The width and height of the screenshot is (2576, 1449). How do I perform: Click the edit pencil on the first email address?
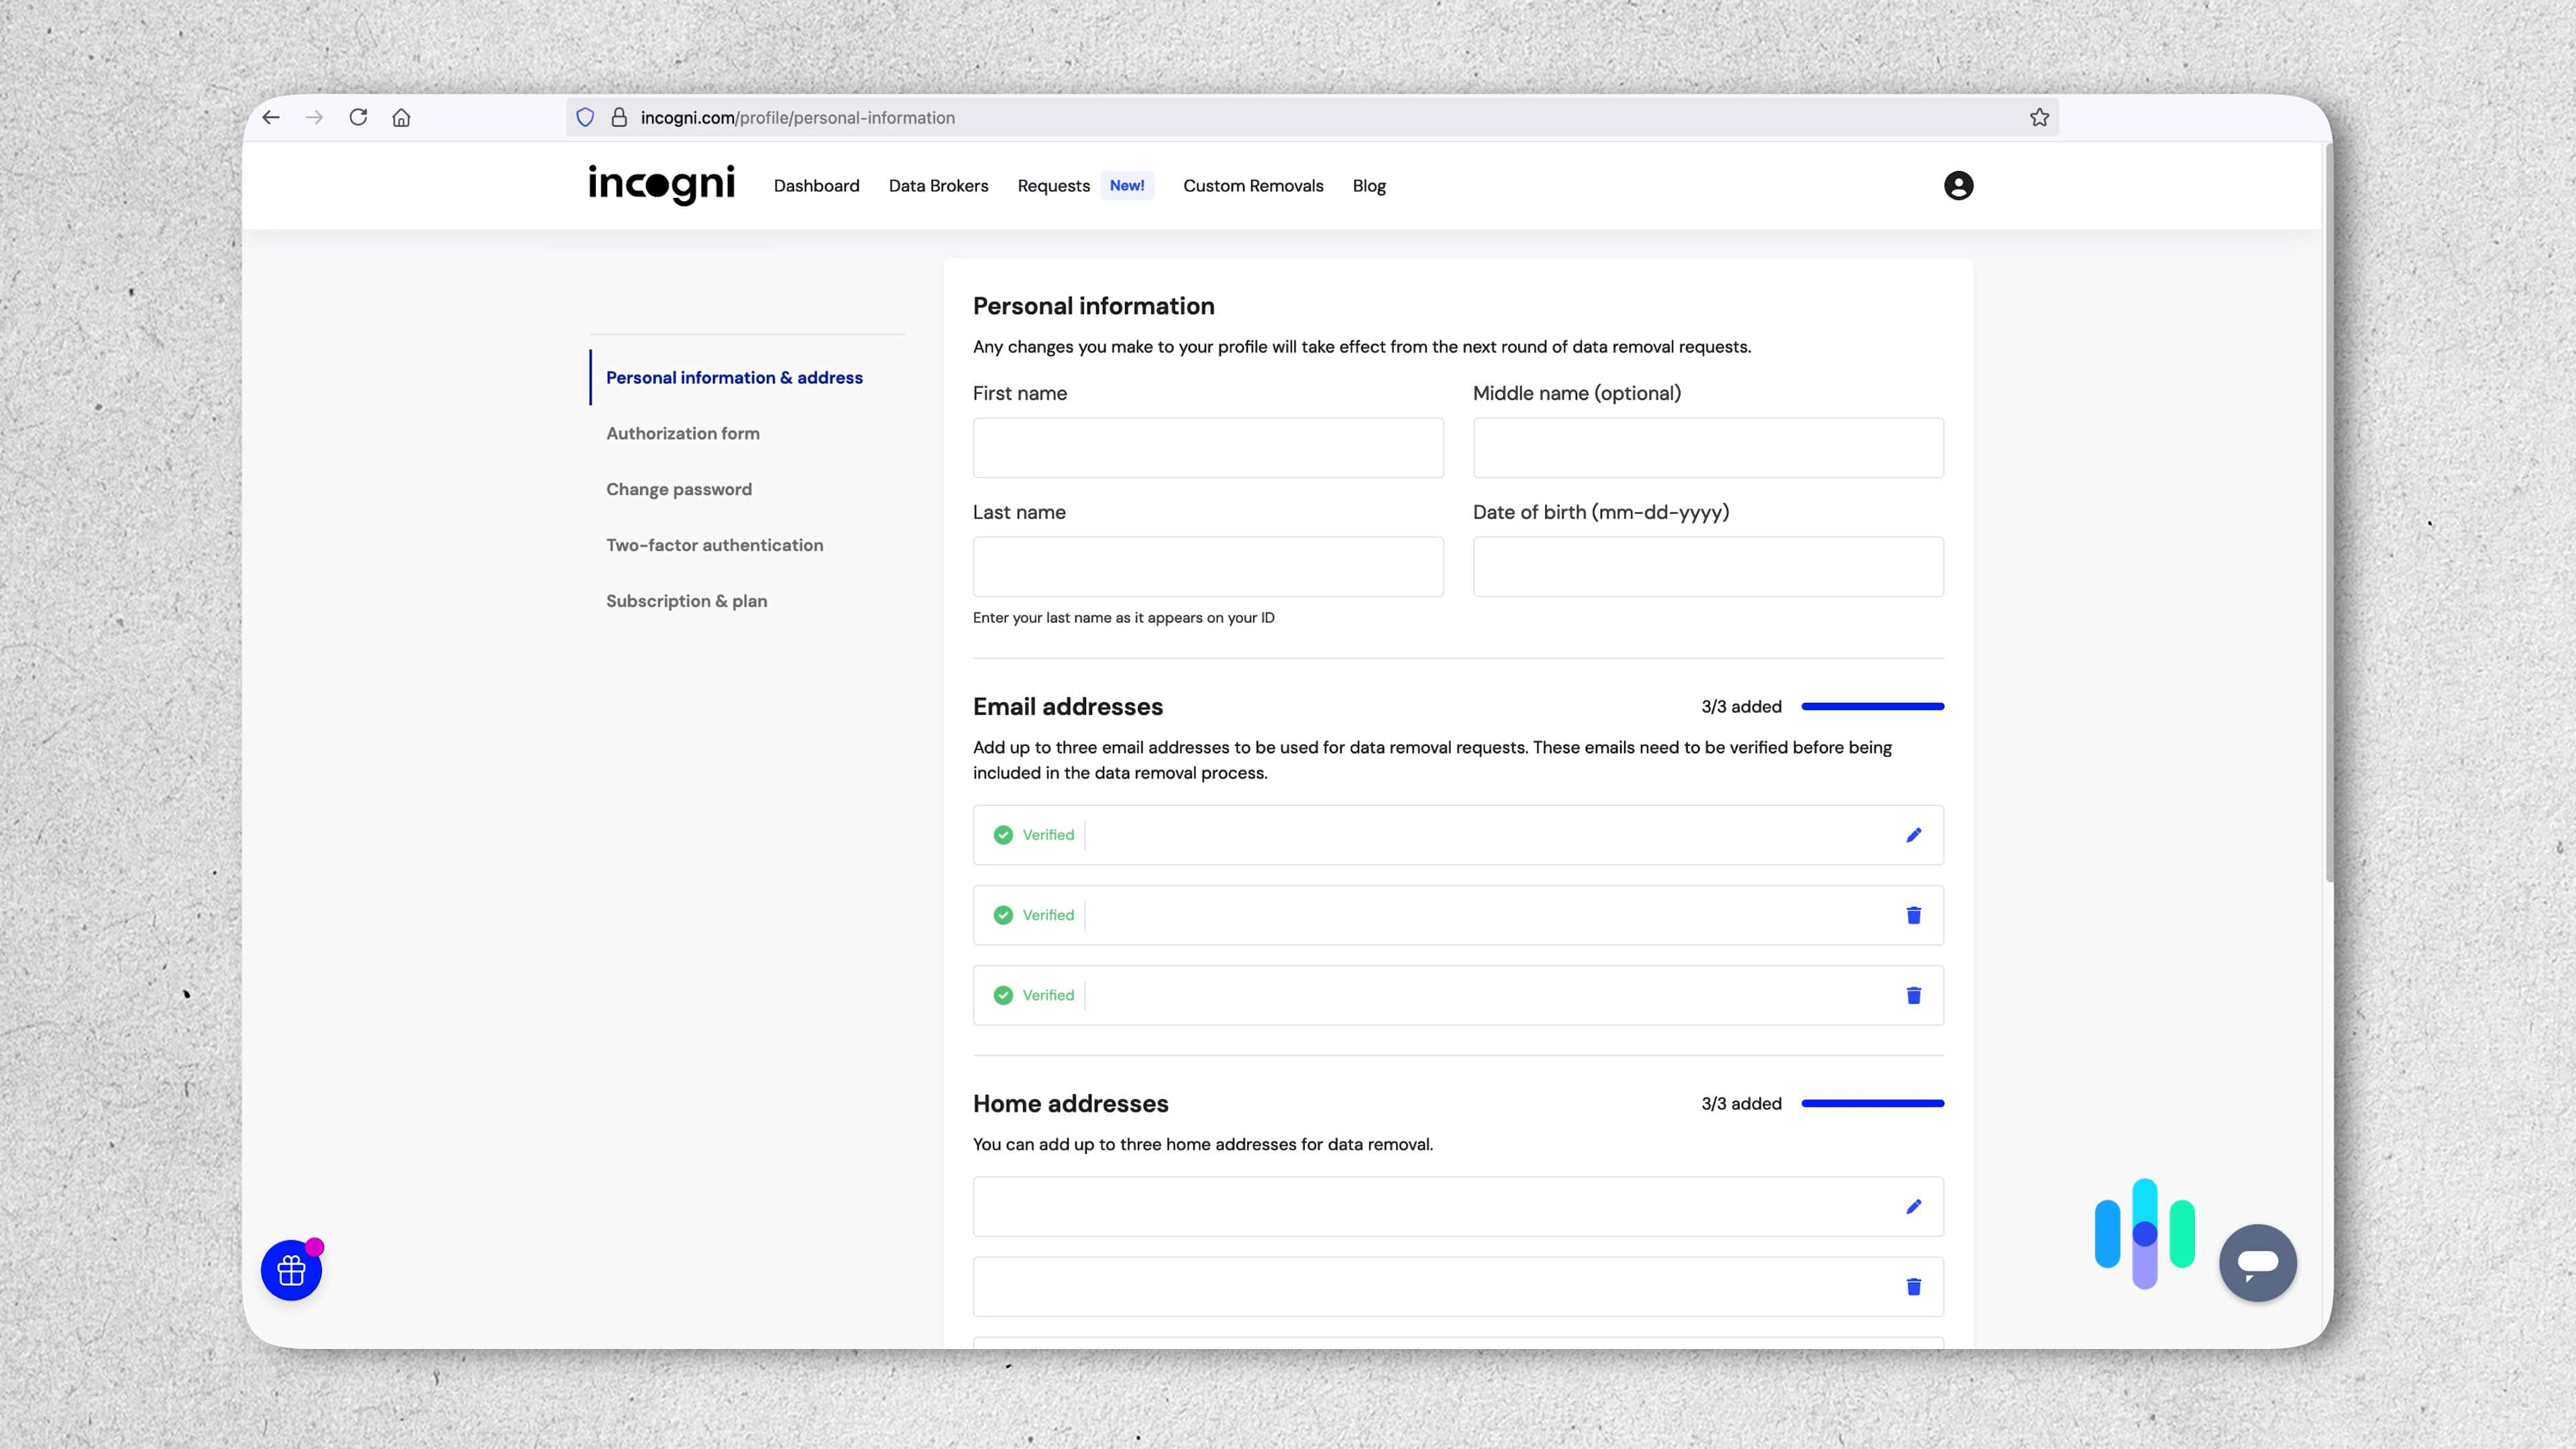click(x=1913, y=834)
